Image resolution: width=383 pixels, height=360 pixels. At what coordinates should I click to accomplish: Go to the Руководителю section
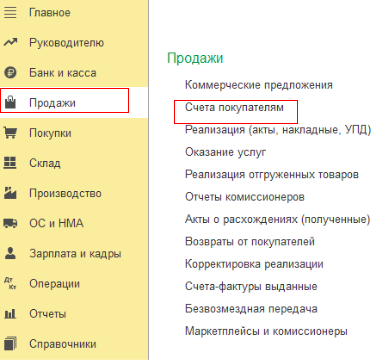click(66, 43)
